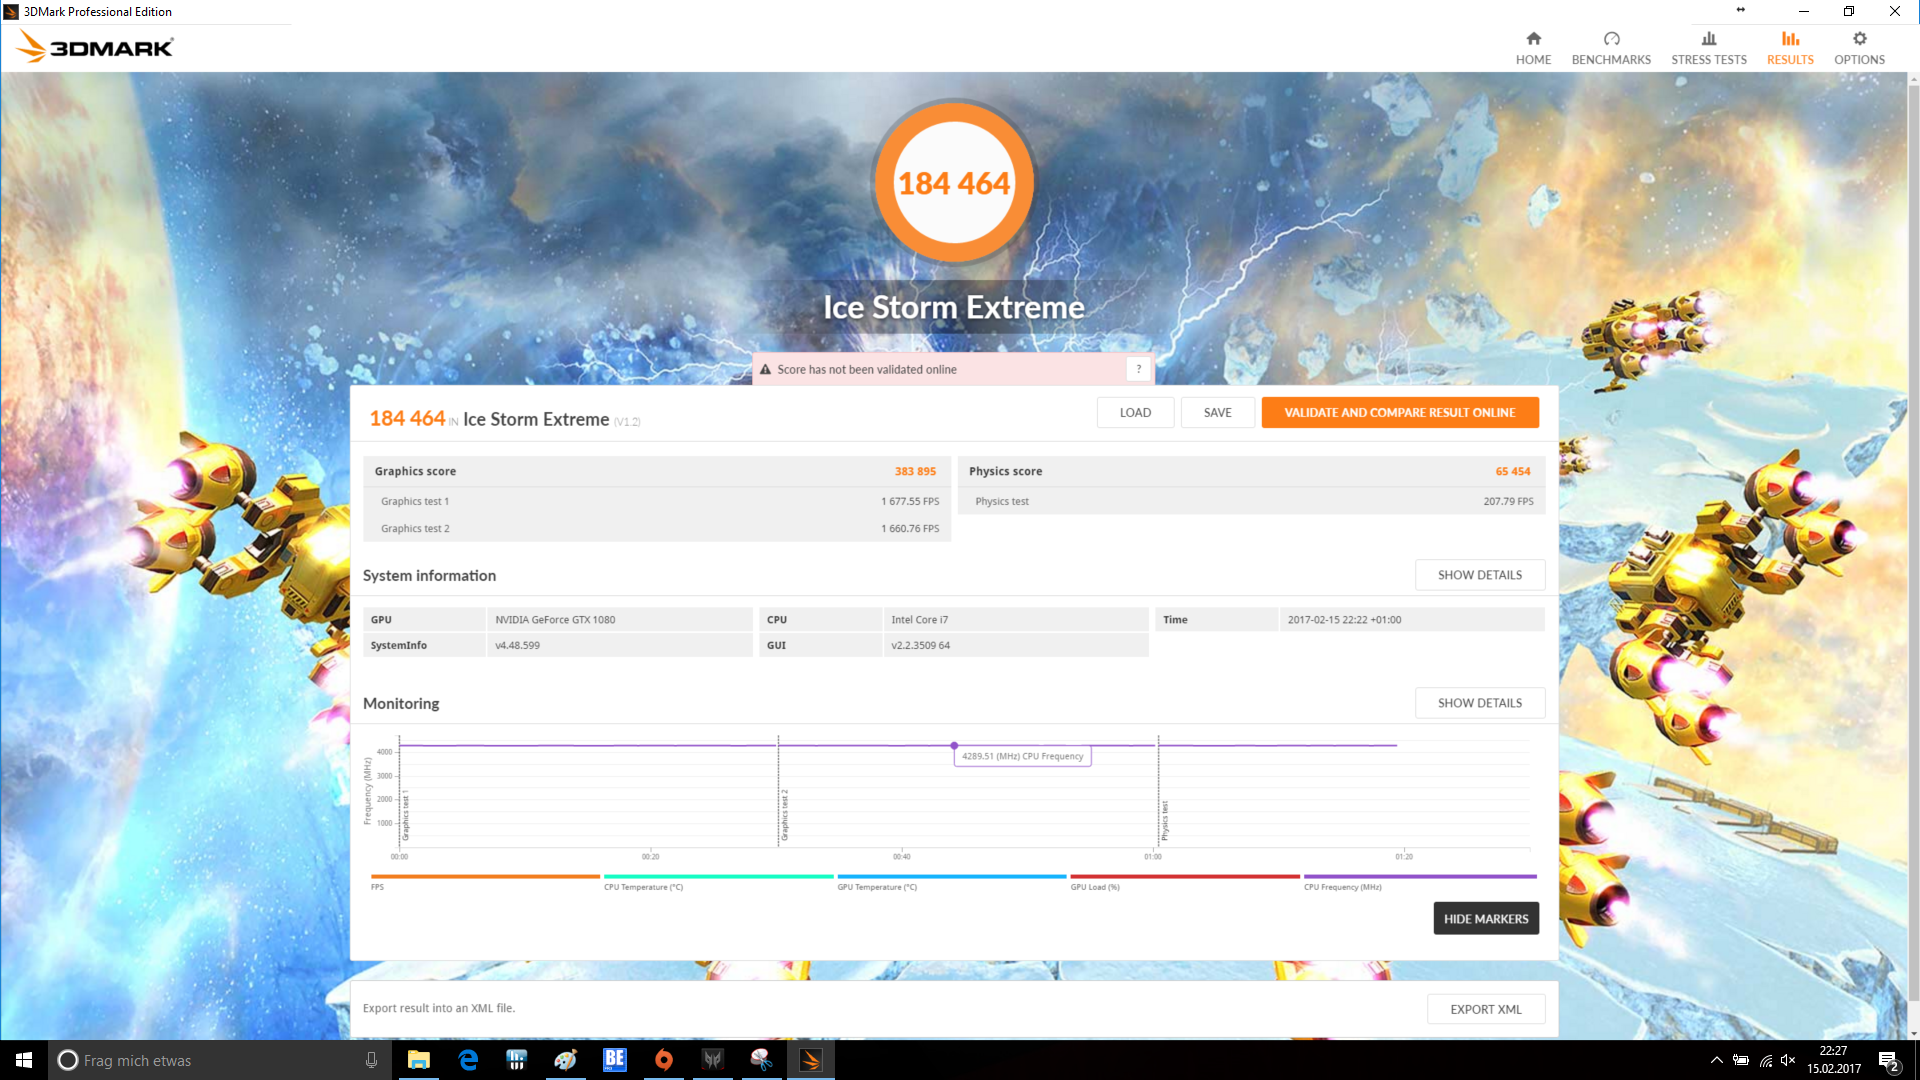
Task: Toggle the FPS graph legend line
Action: [484, 877]
